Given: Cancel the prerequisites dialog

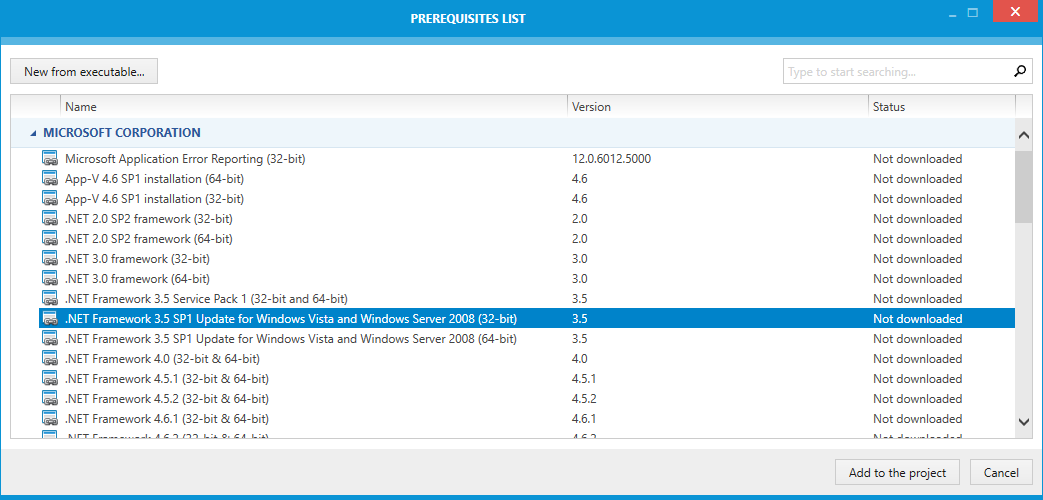Looking at the screenshot, I should [x=1001, y=473].
